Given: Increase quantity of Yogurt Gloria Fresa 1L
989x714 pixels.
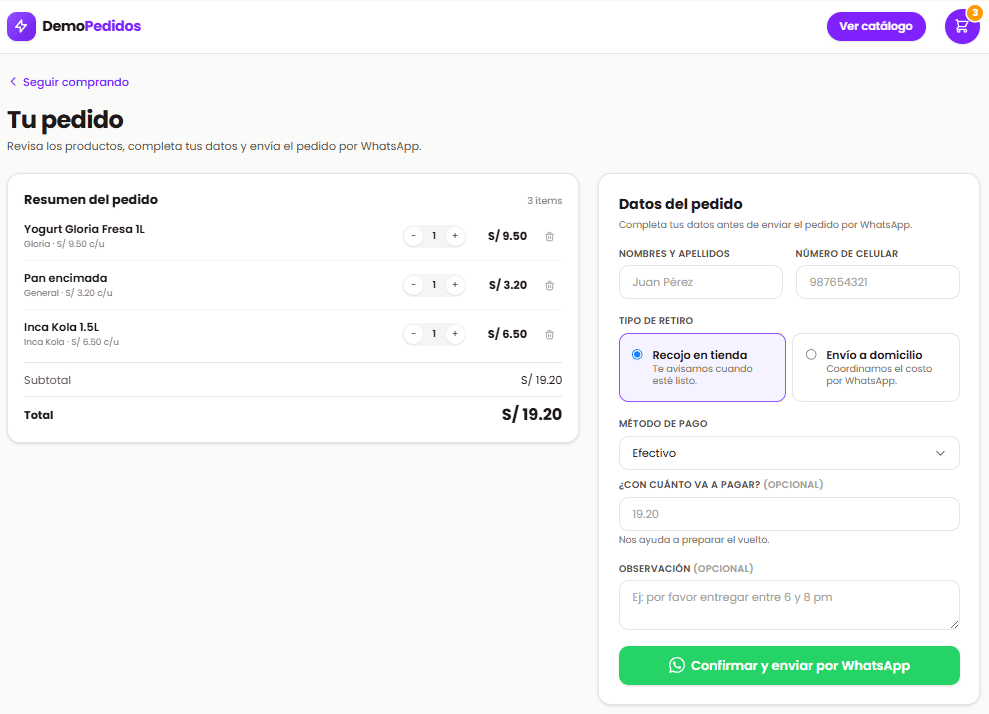Looking at the screenshot, I should (455, 236).
